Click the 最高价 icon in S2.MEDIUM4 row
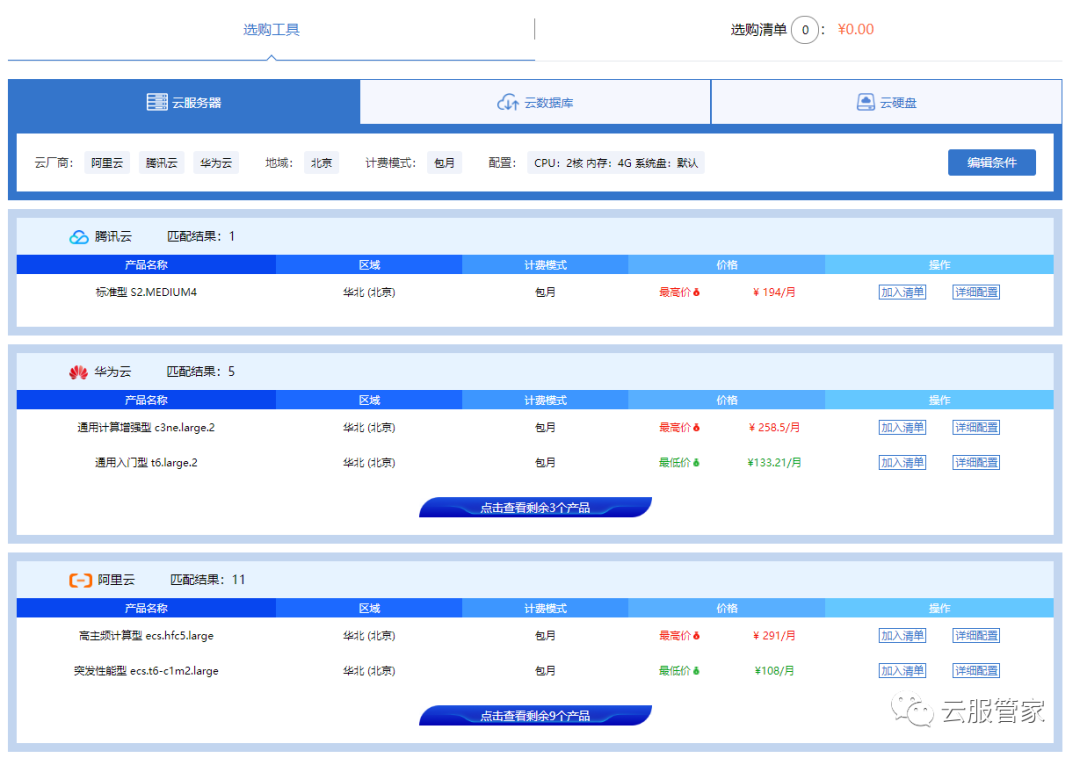 [696, 293]
